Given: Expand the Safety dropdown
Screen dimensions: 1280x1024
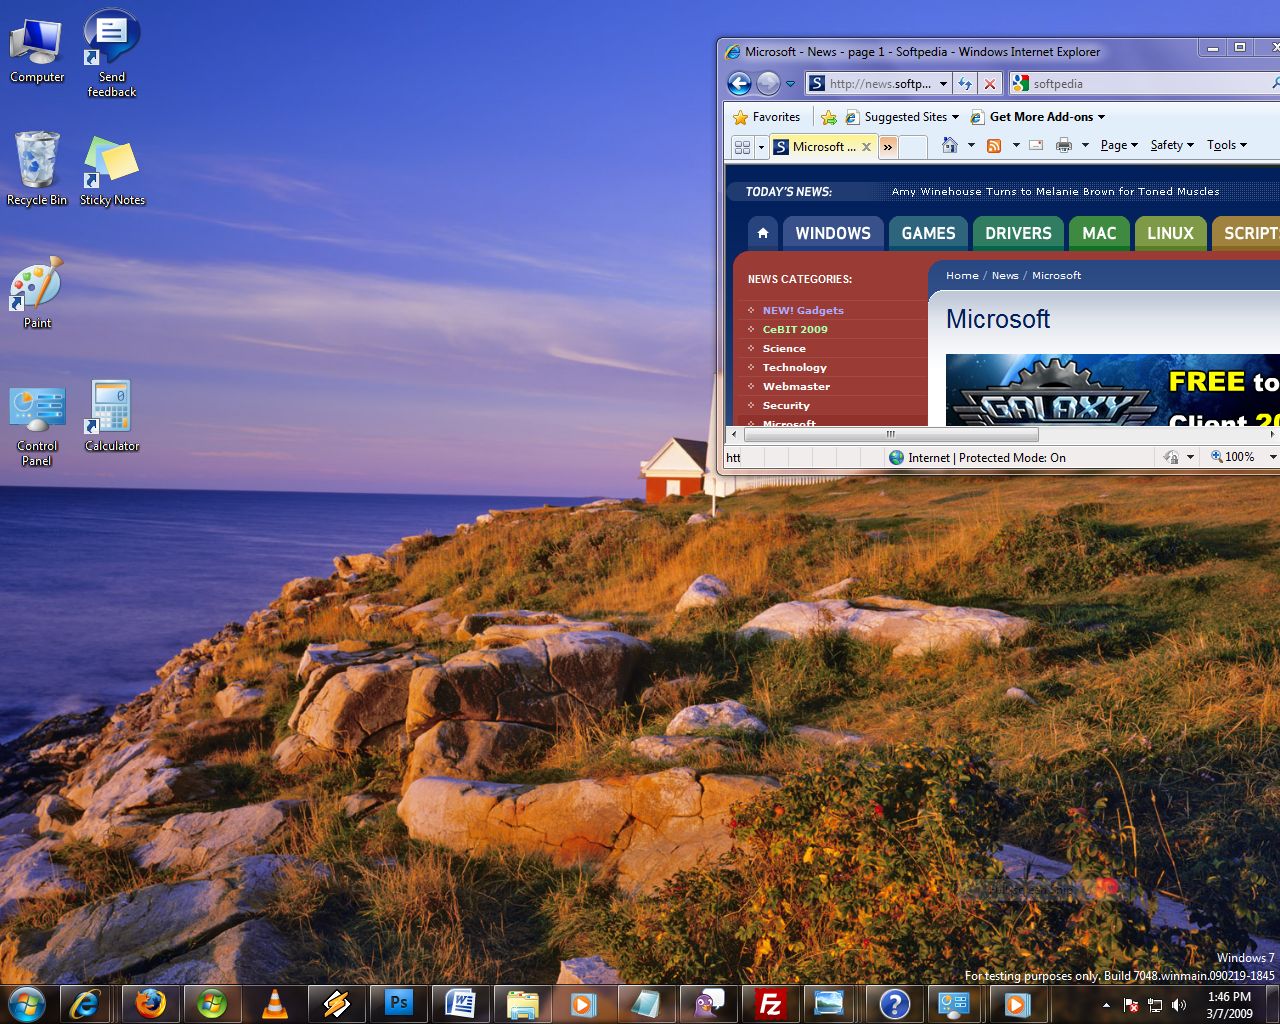Looking at the screenshot, I should (x=1168, y=145).
